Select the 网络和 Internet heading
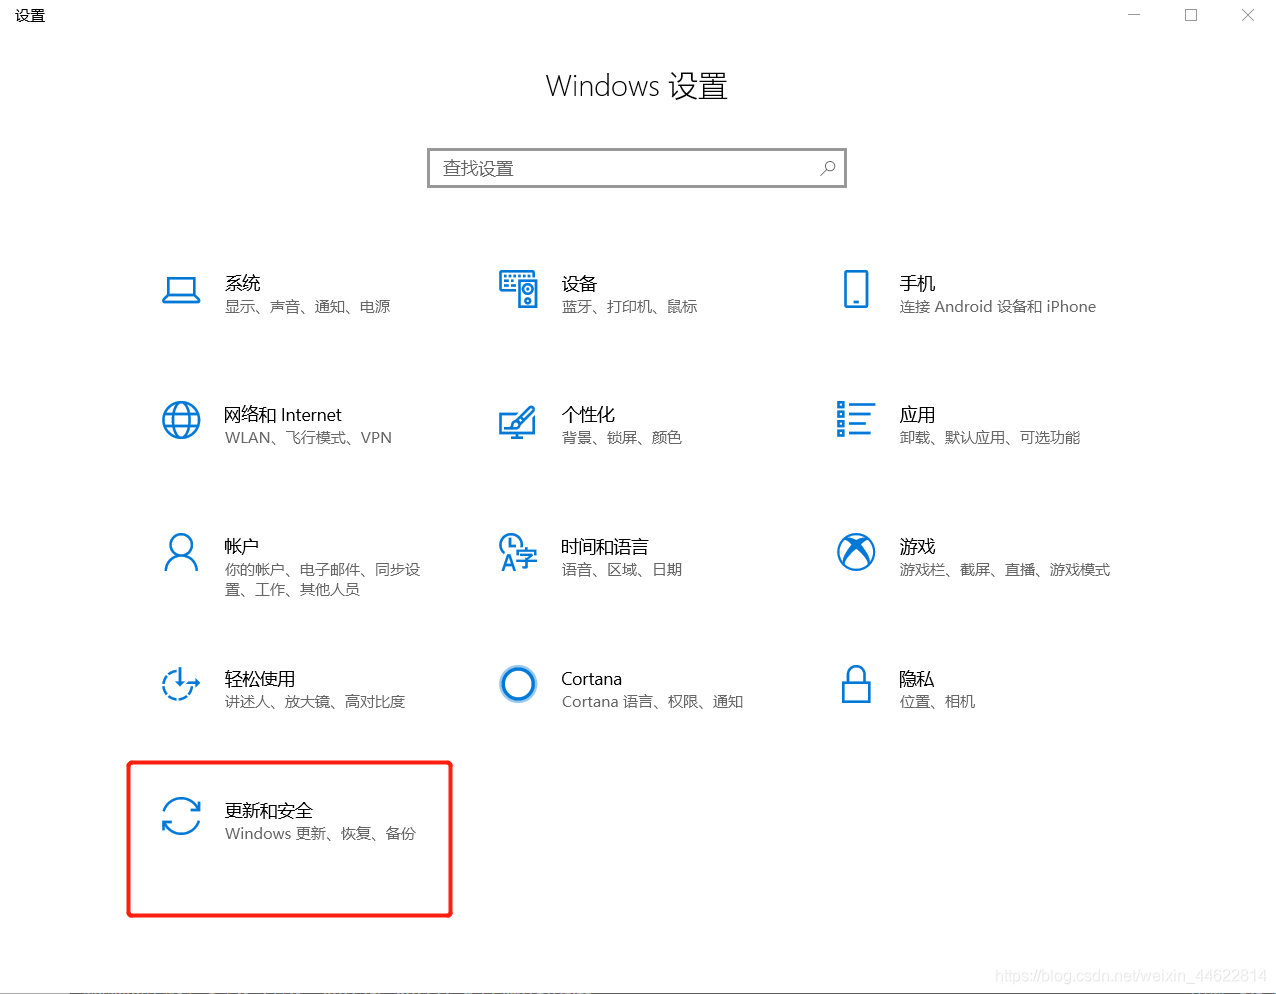1276x994 pixels. coord(283,414)
